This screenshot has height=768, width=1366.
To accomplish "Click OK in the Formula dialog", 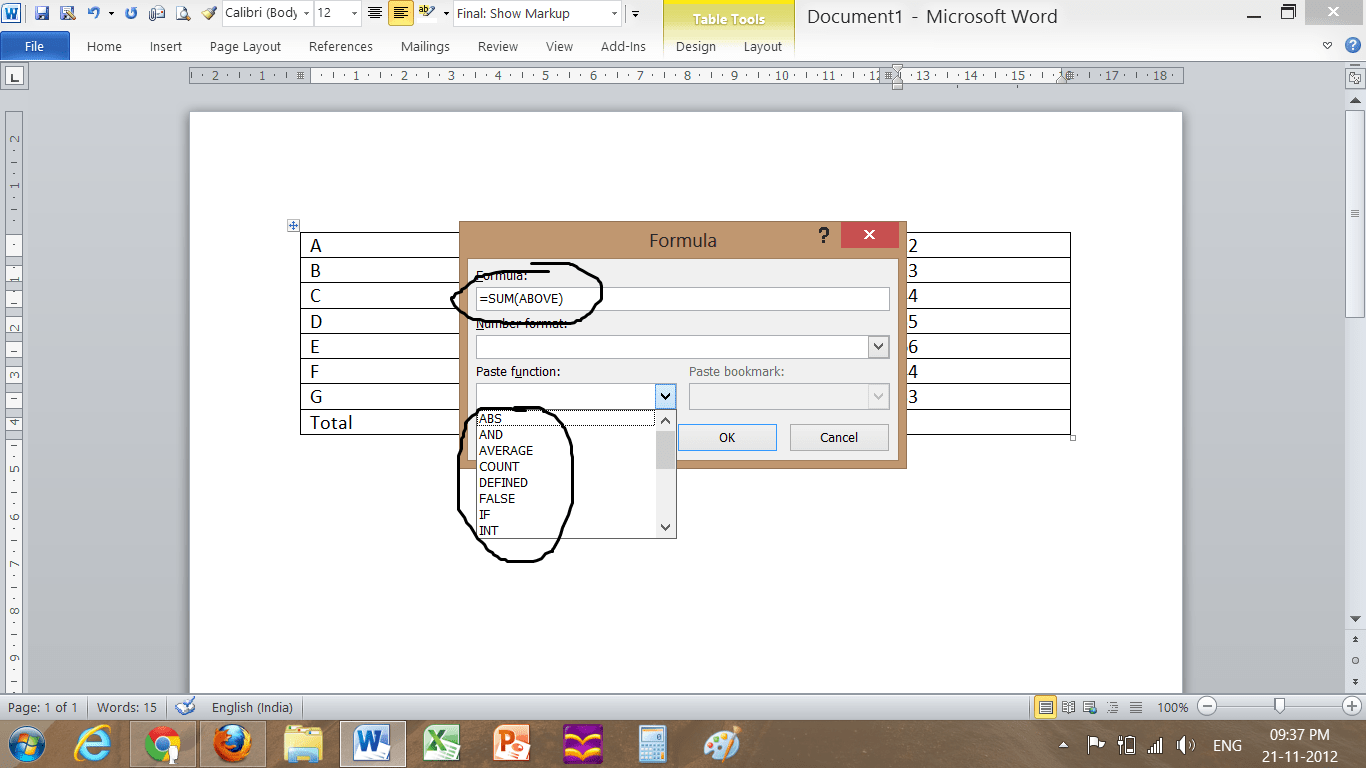I will (x=727, y=437).
